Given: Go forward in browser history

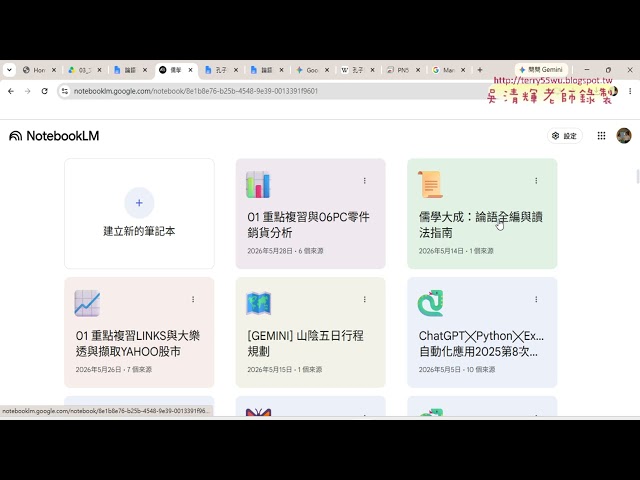Looking at the screenshot, I should click(x=28, y=91).
